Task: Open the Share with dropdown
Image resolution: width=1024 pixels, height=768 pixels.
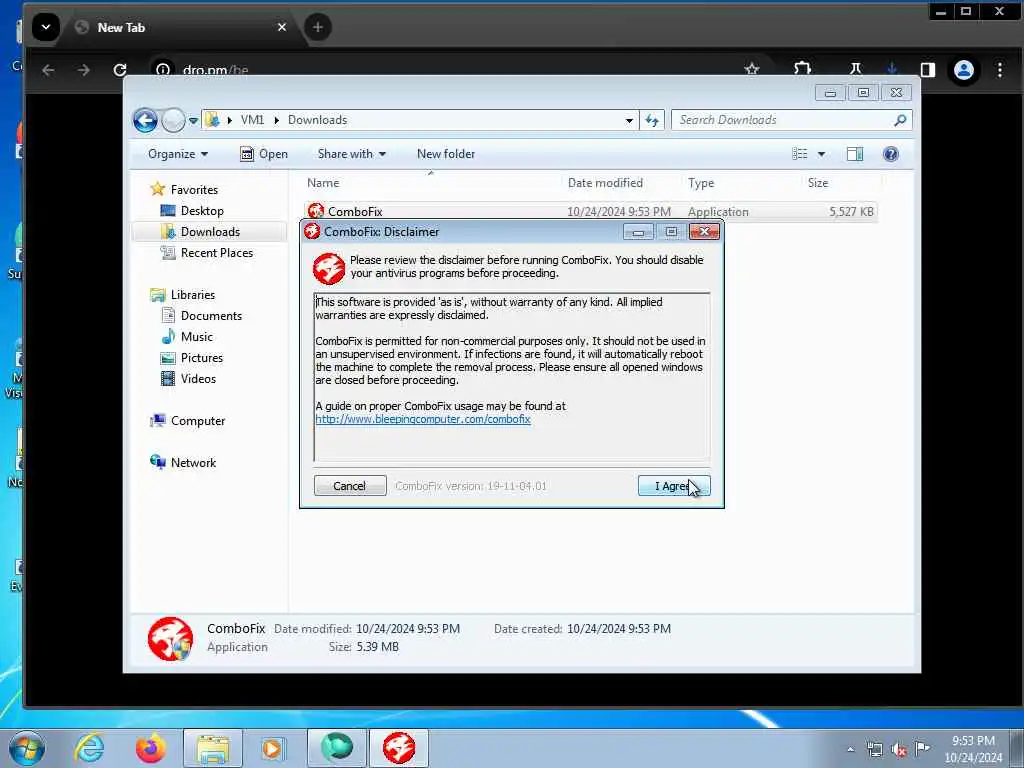Action: click(x=351, y=154)
